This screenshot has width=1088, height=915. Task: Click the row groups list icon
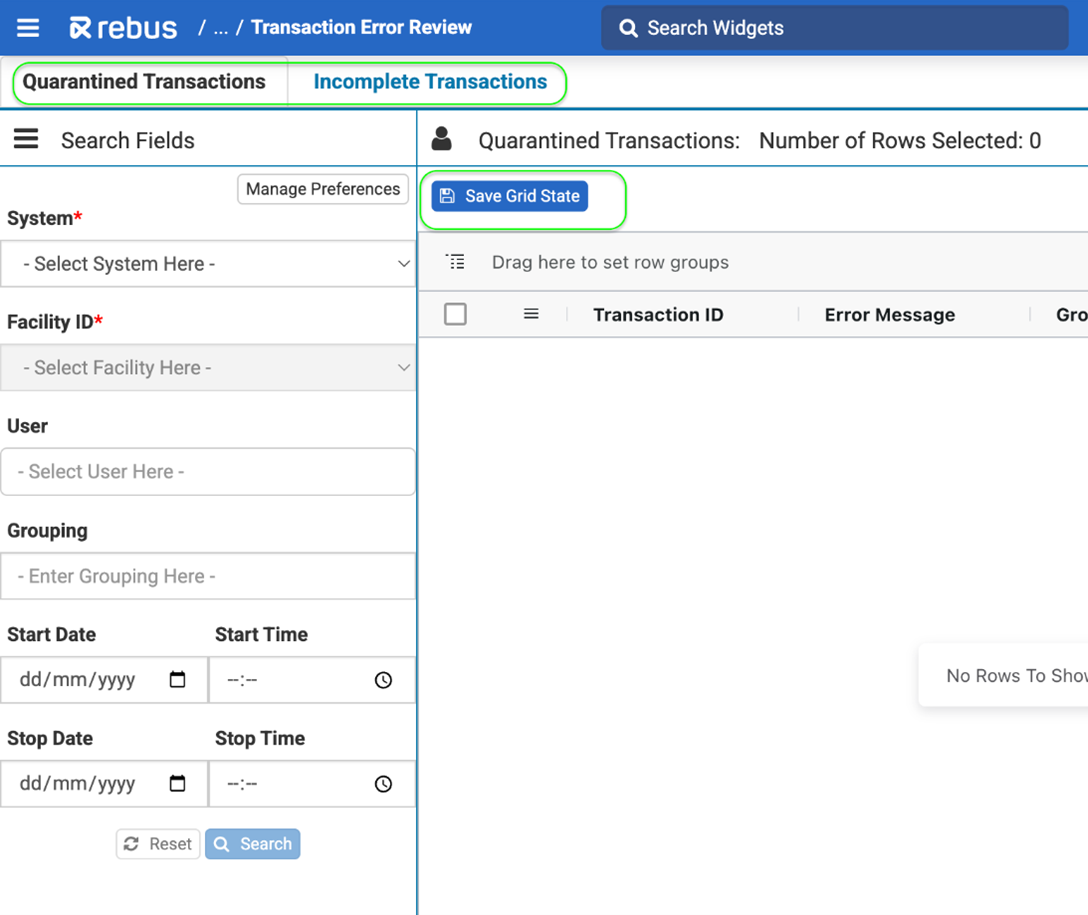[x=456, y=262]
